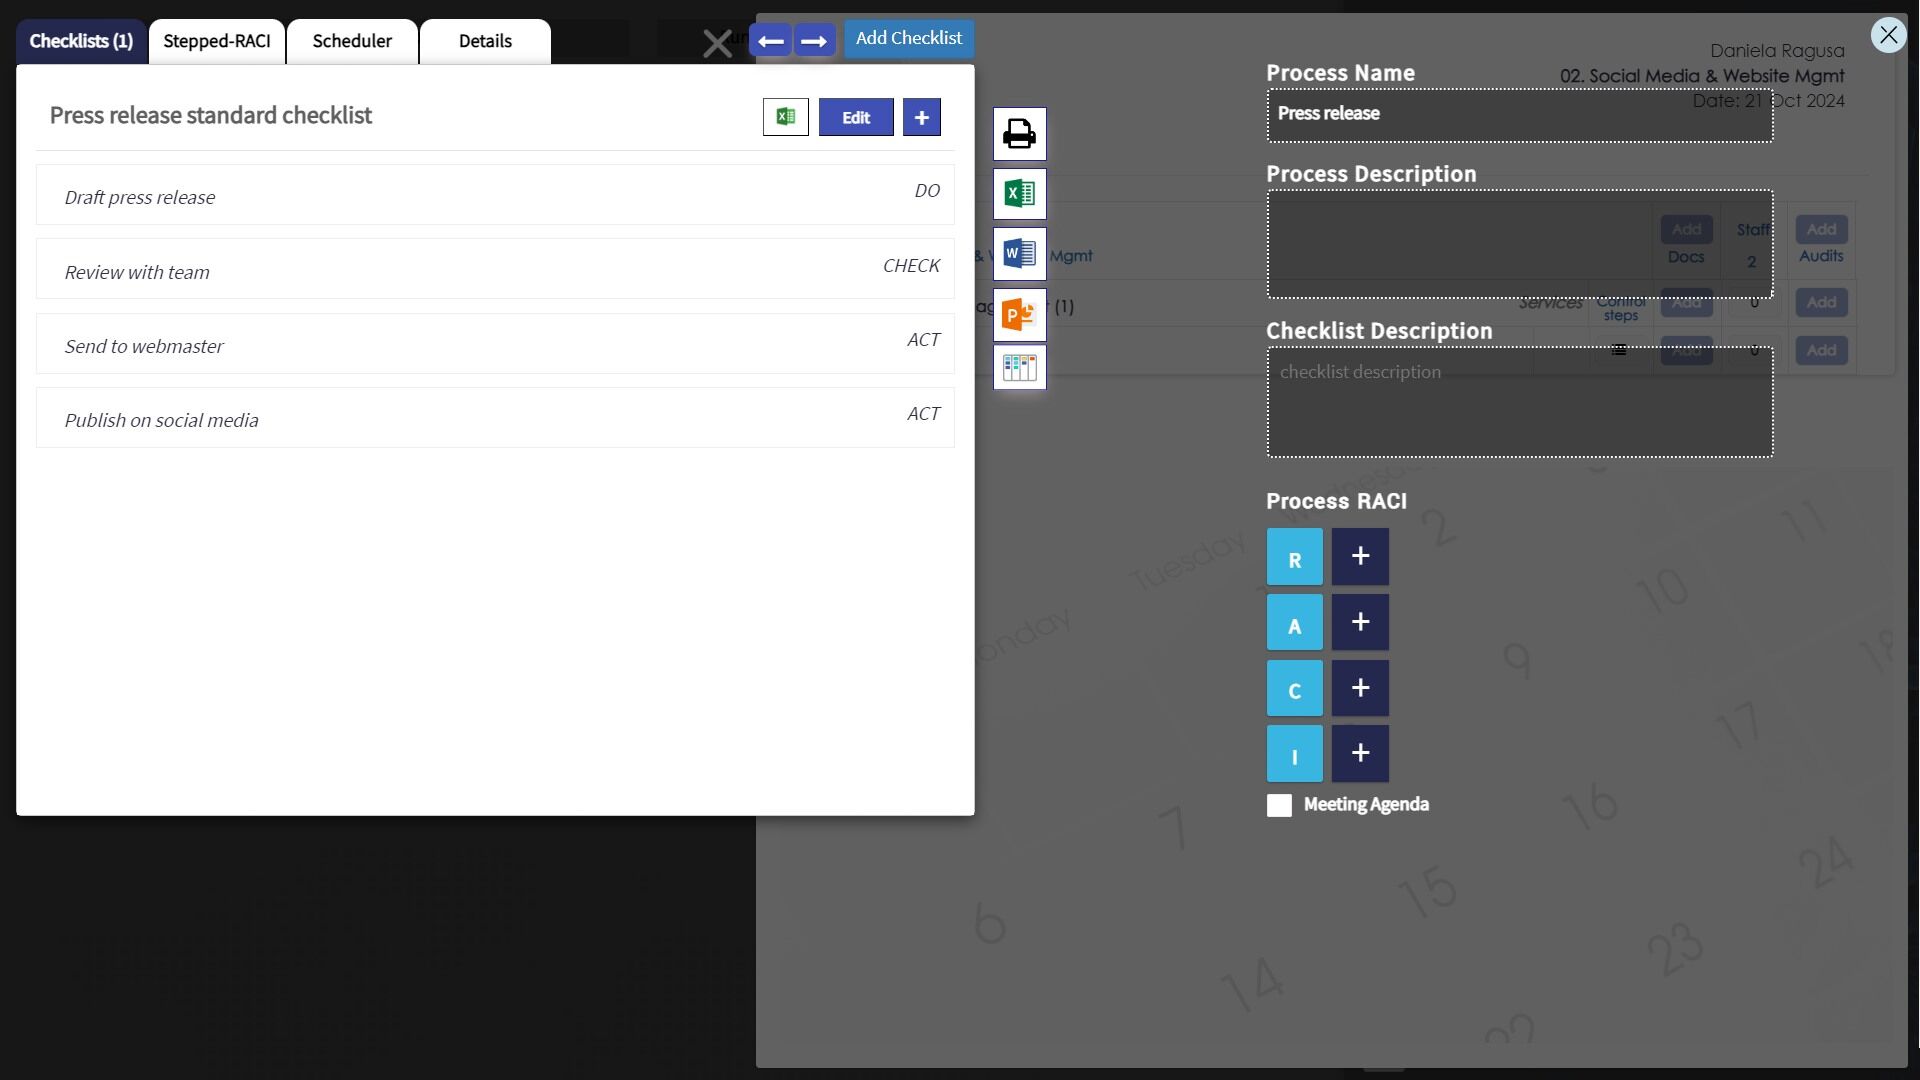Viewport: 1920px width, 1080px height.
Task: Switch to the Stepped-RACI tab
Action: pyautogui.click(x=217, y=41)
